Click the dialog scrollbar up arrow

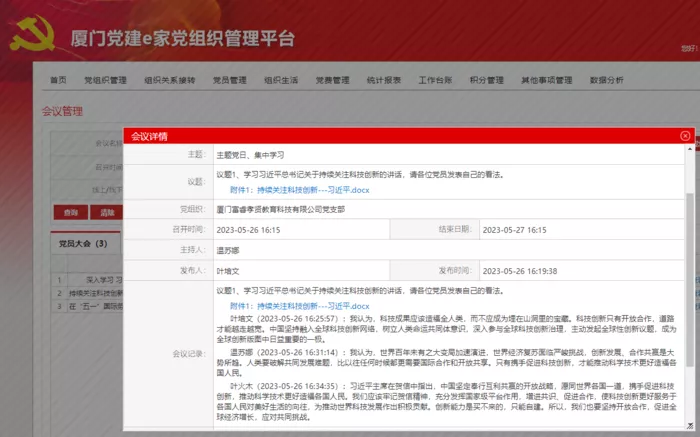click(690, 149)
